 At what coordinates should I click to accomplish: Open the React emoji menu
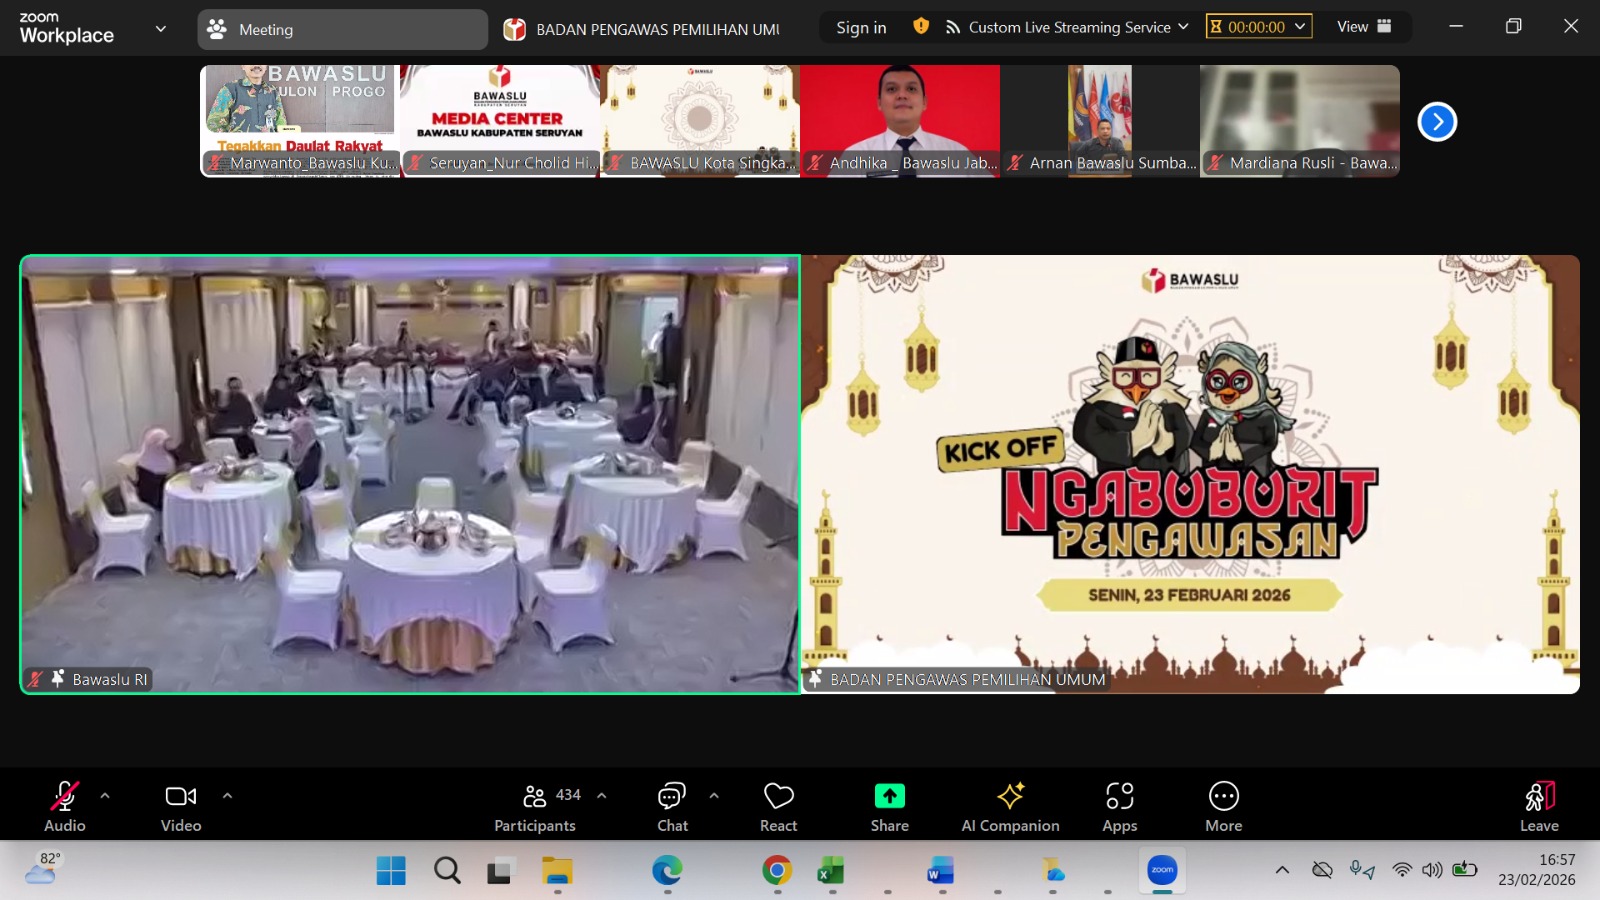pyautogui.click(x=778, y=806)
